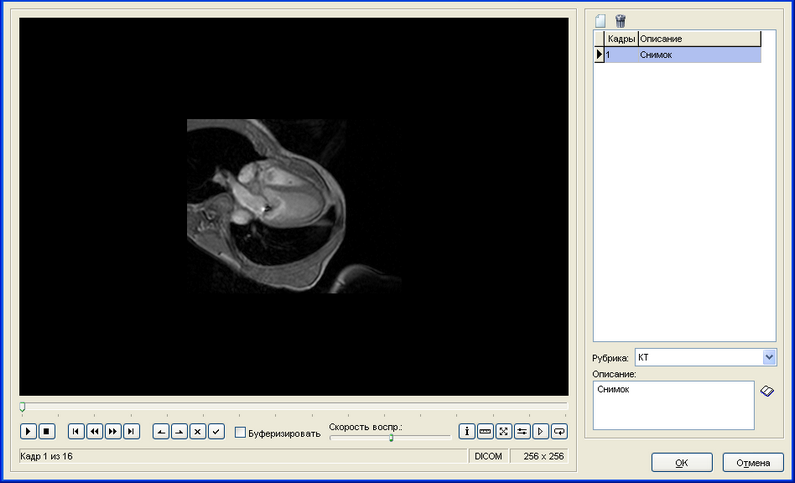Step ahead with the fast-forward button
The width and height of the screenshot is (795, 483).
tap(113, 431)
